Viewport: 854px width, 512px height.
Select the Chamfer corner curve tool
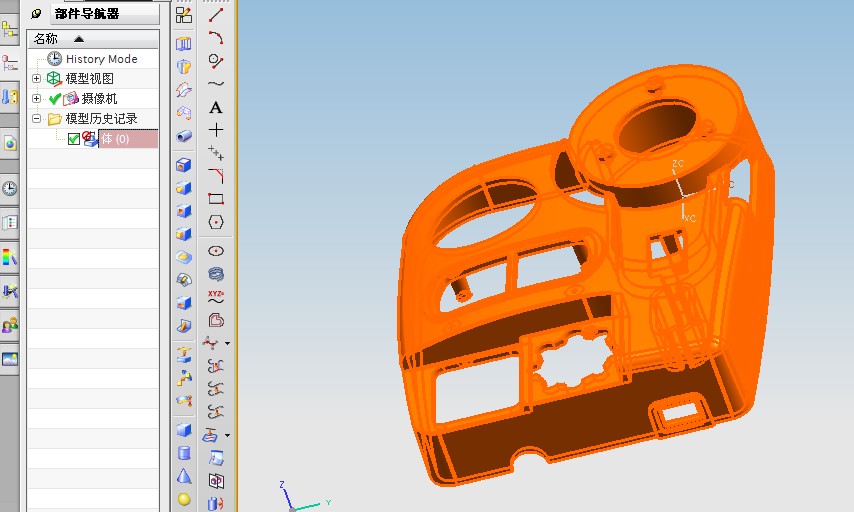pyautogui.click(x=216, y=176)
